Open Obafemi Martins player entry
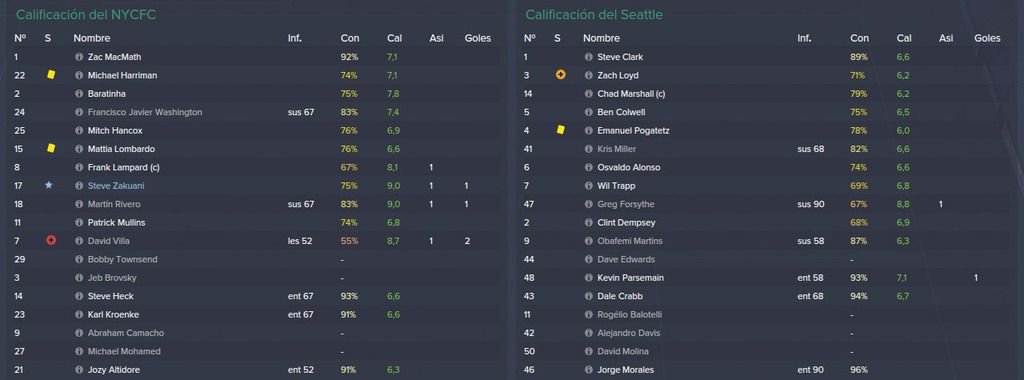Image resolution: width=1024 pixels, height=380 pixels. pyautogui.click(x=630, y=241)
